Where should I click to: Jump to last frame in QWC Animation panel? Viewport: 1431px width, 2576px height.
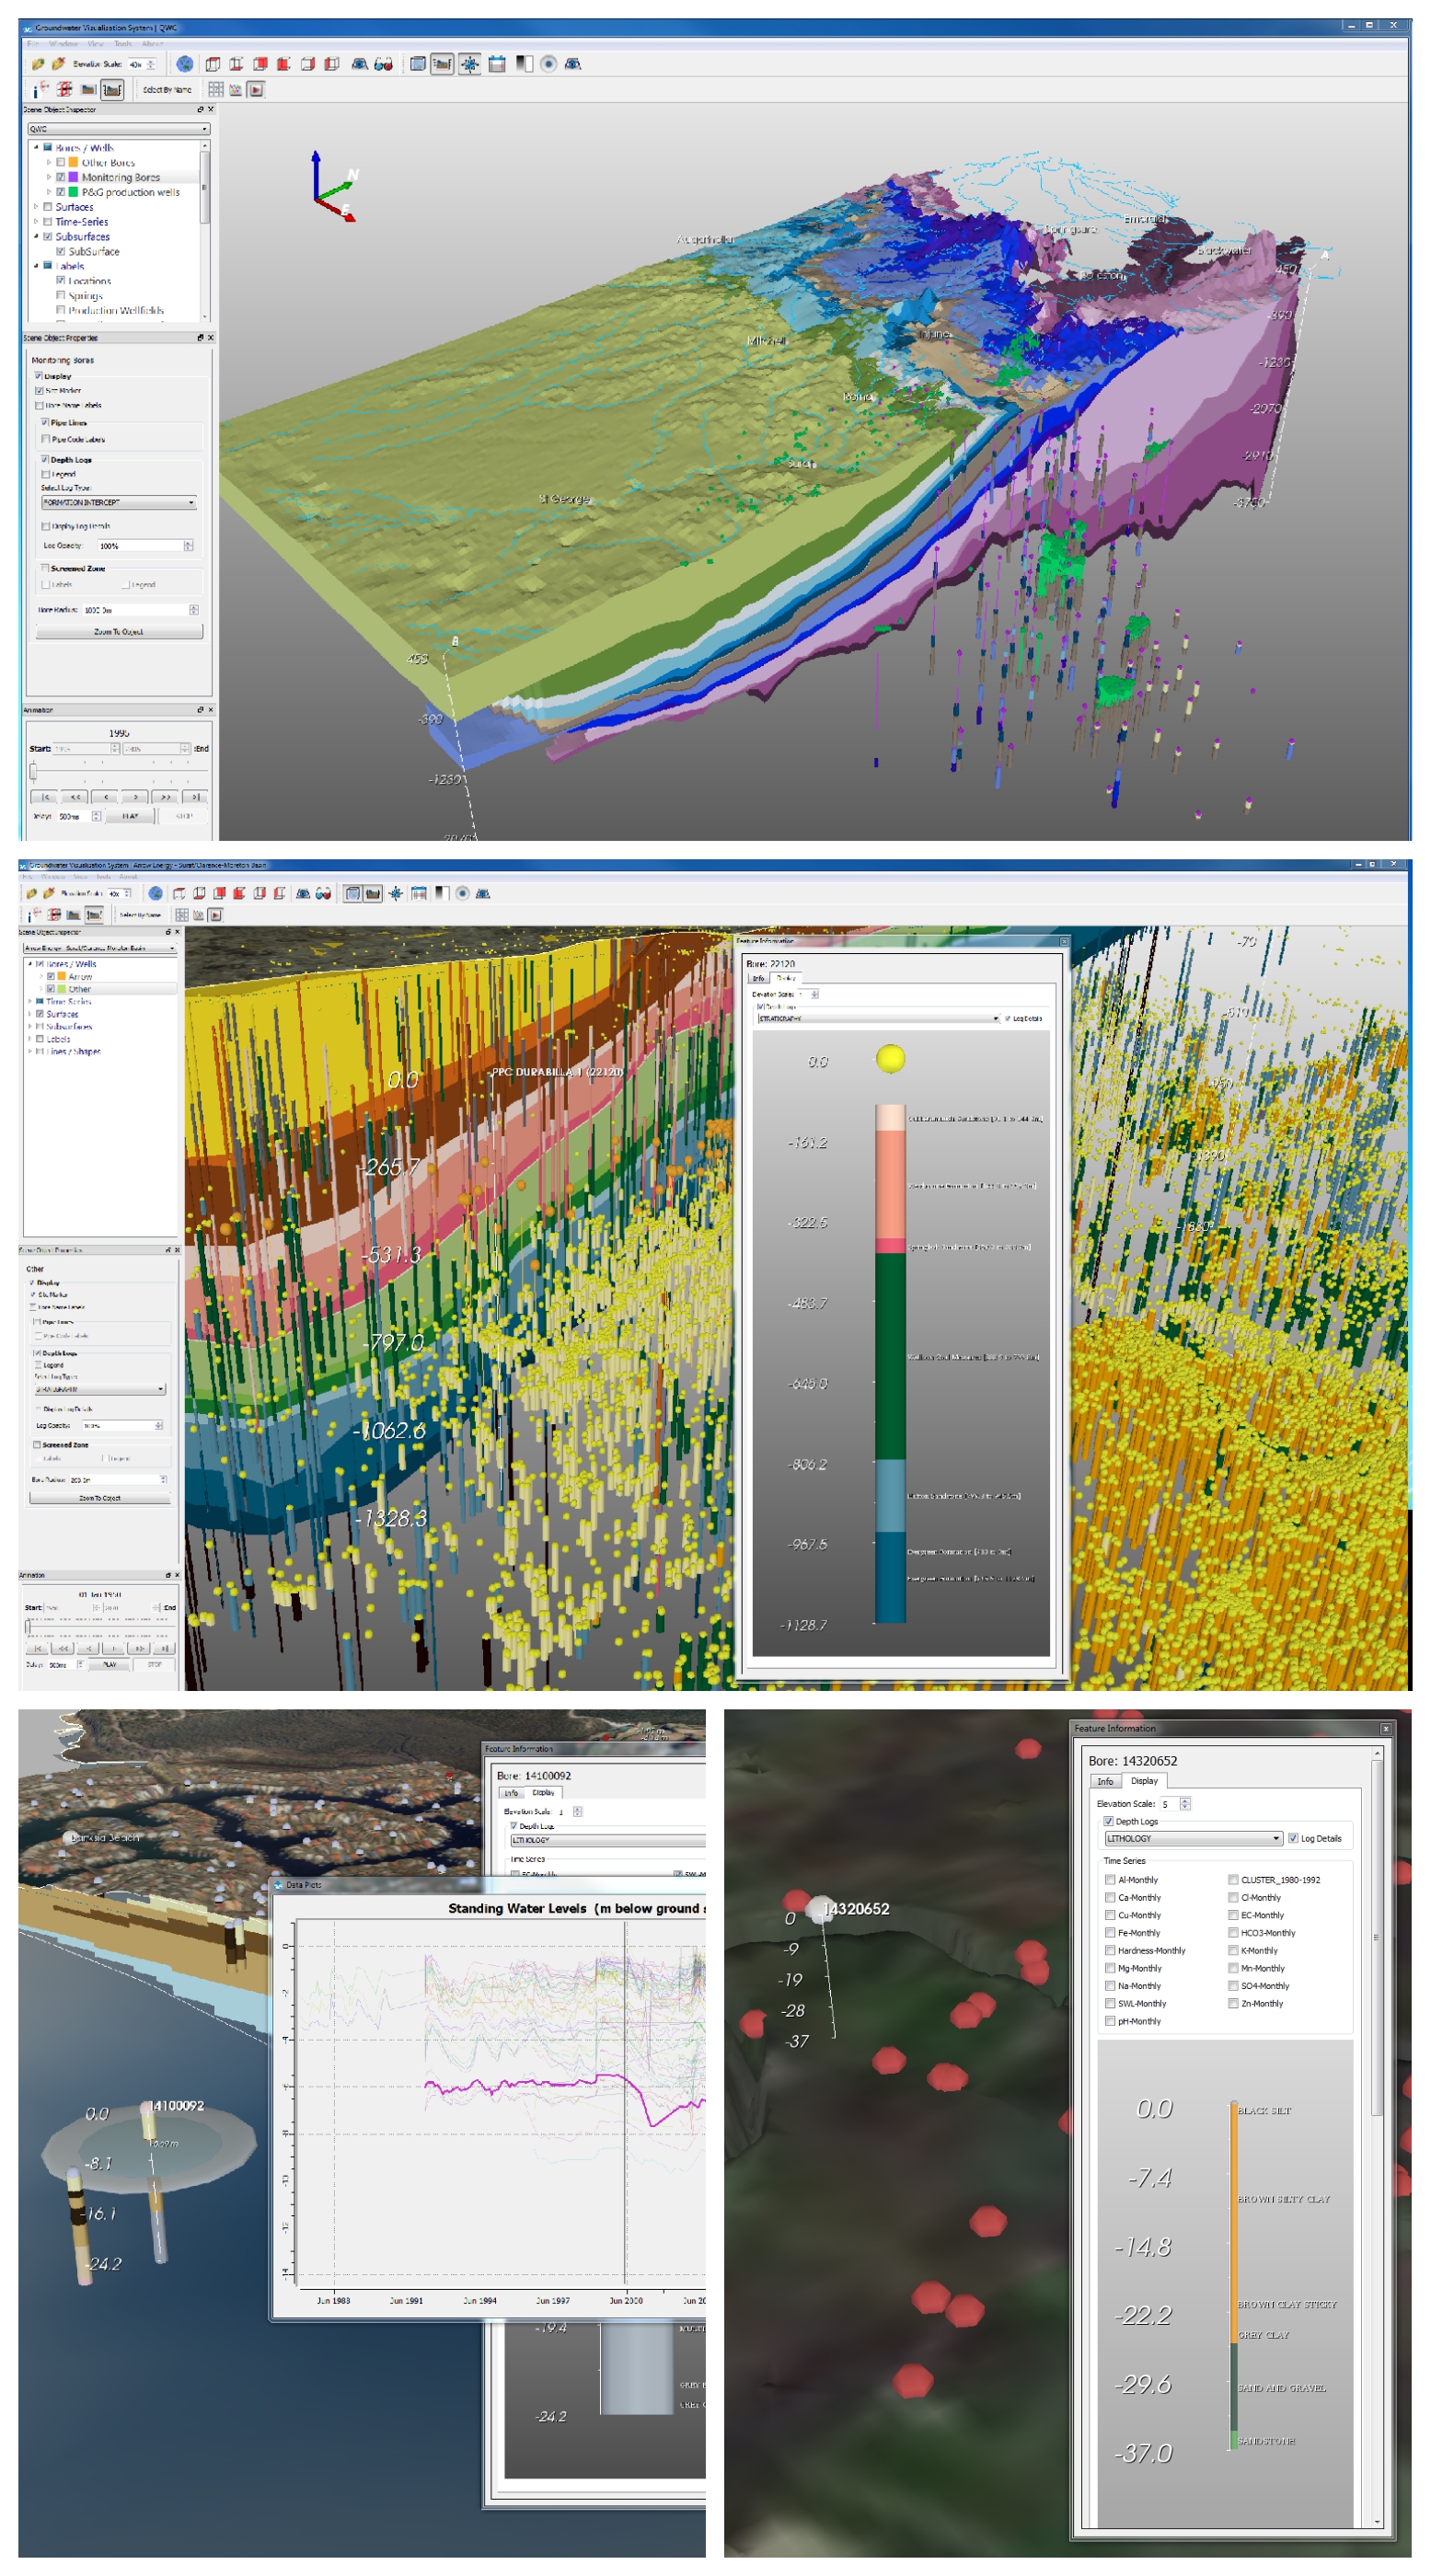pos(195,797)
